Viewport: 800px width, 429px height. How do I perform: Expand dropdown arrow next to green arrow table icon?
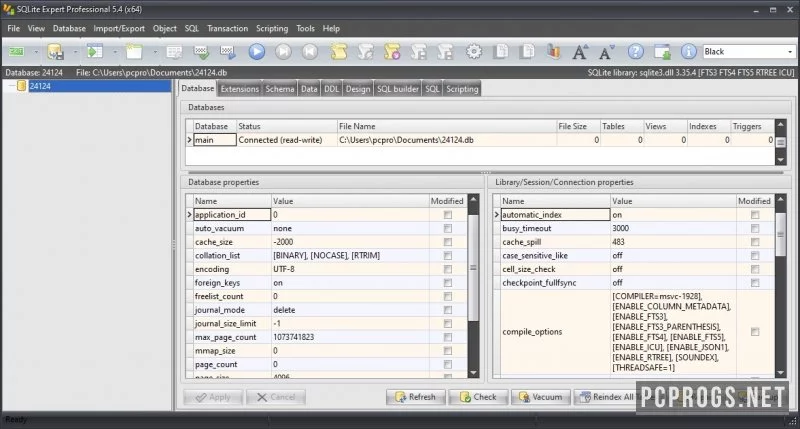[x=115, y=52]
